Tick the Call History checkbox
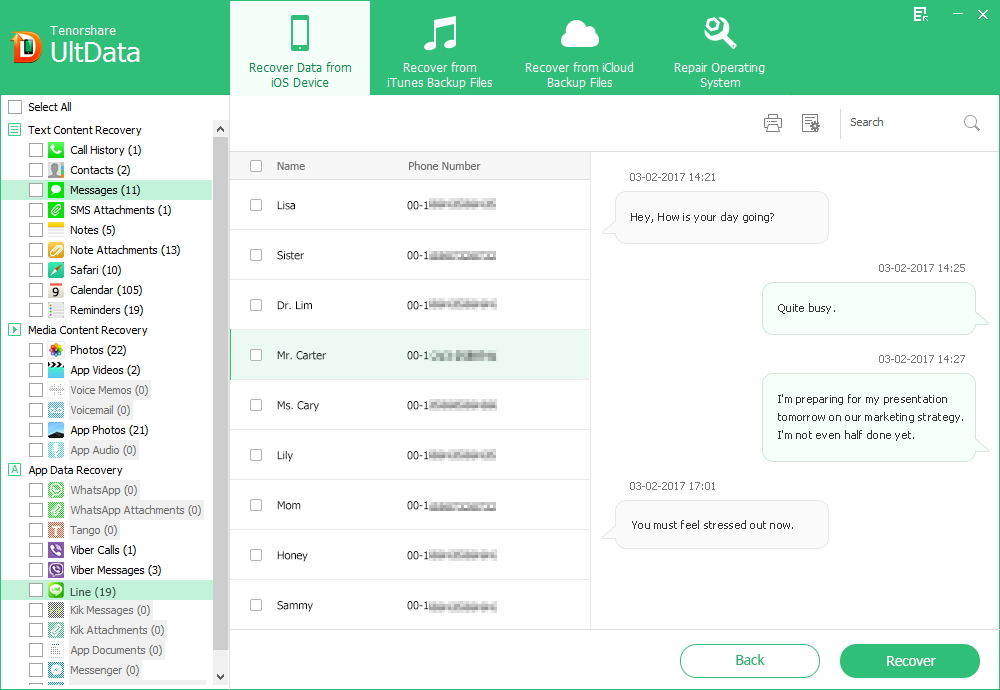Screen dimensions: 1000x690 [36, 150]
